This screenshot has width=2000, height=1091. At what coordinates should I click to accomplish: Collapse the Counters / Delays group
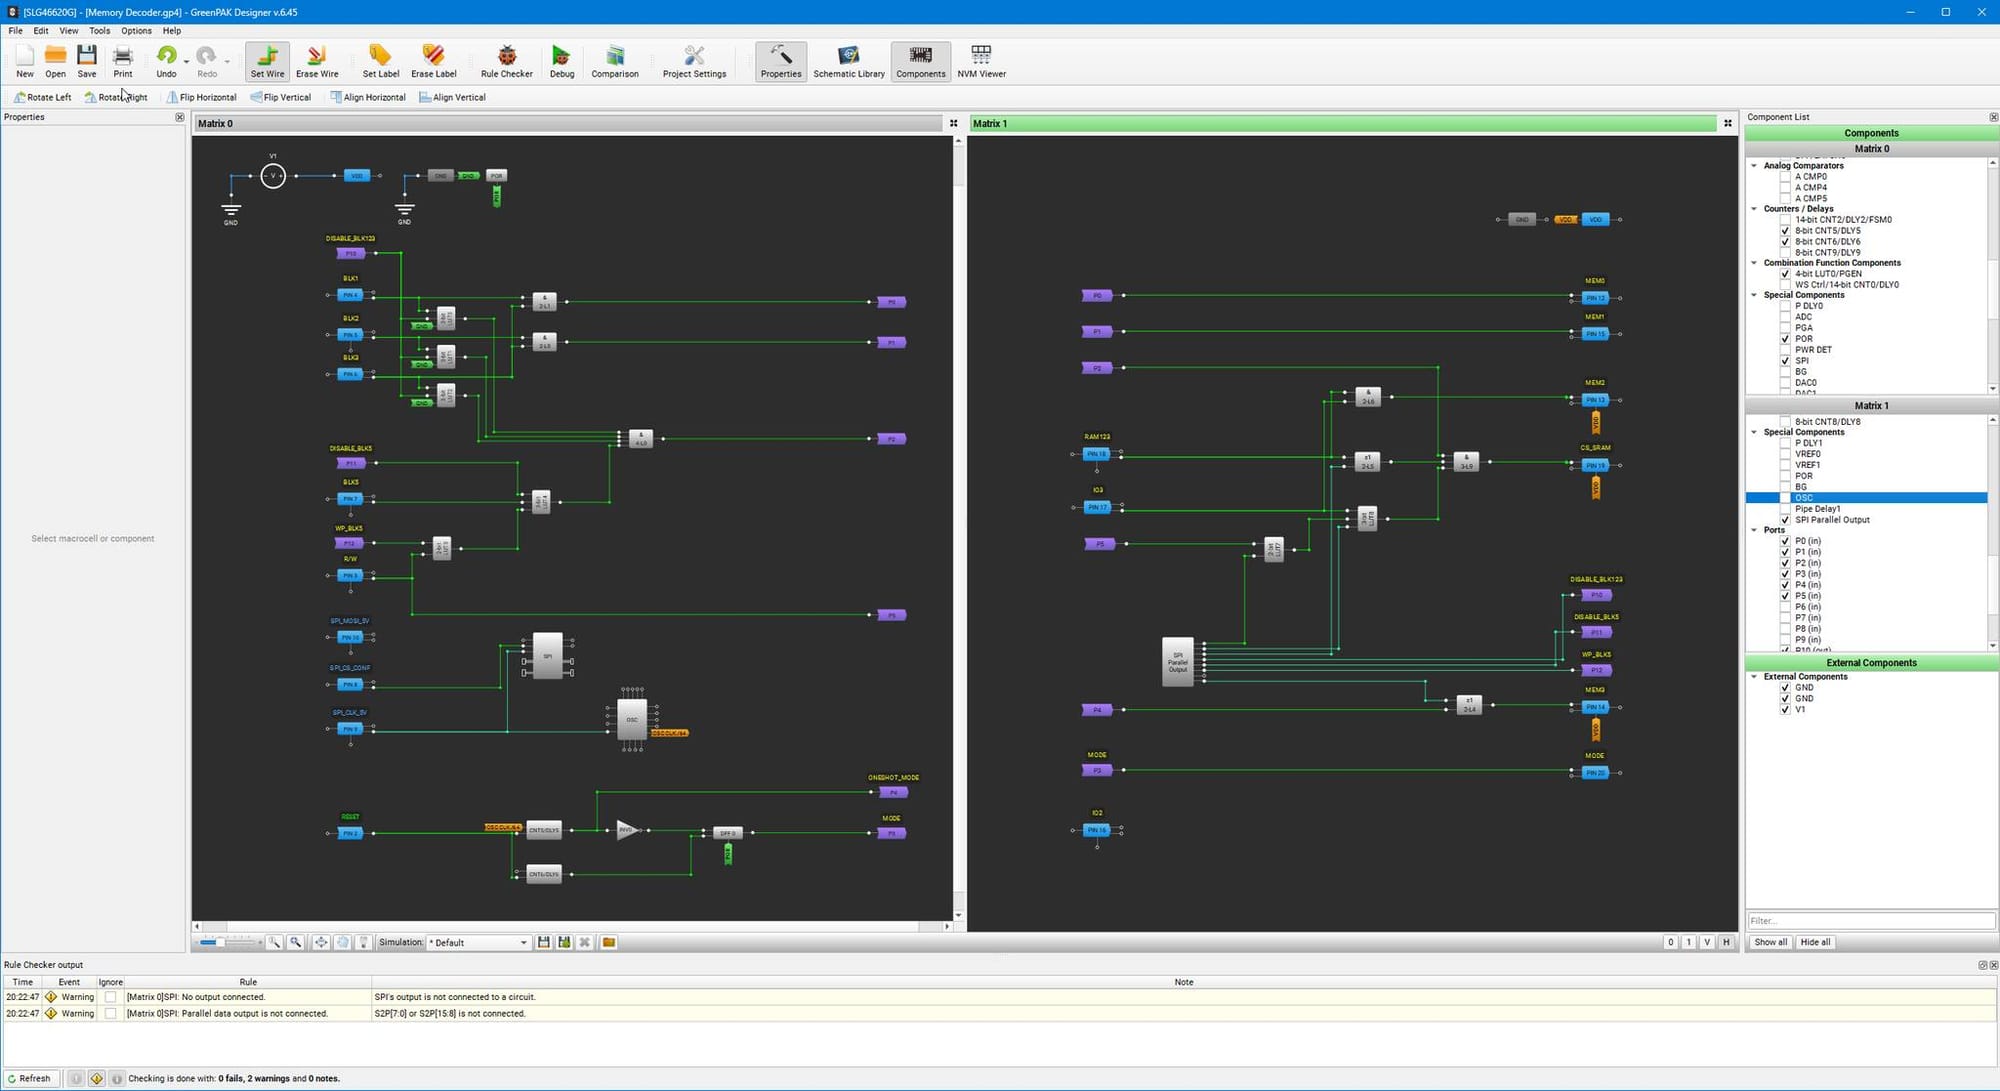point(1754,208)
